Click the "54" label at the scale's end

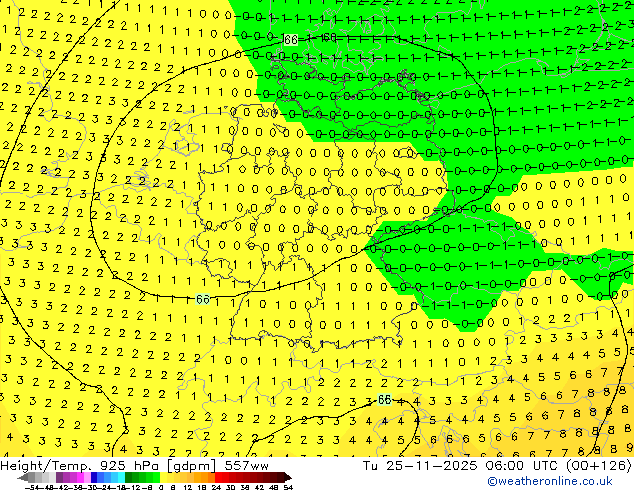[288, 487]
